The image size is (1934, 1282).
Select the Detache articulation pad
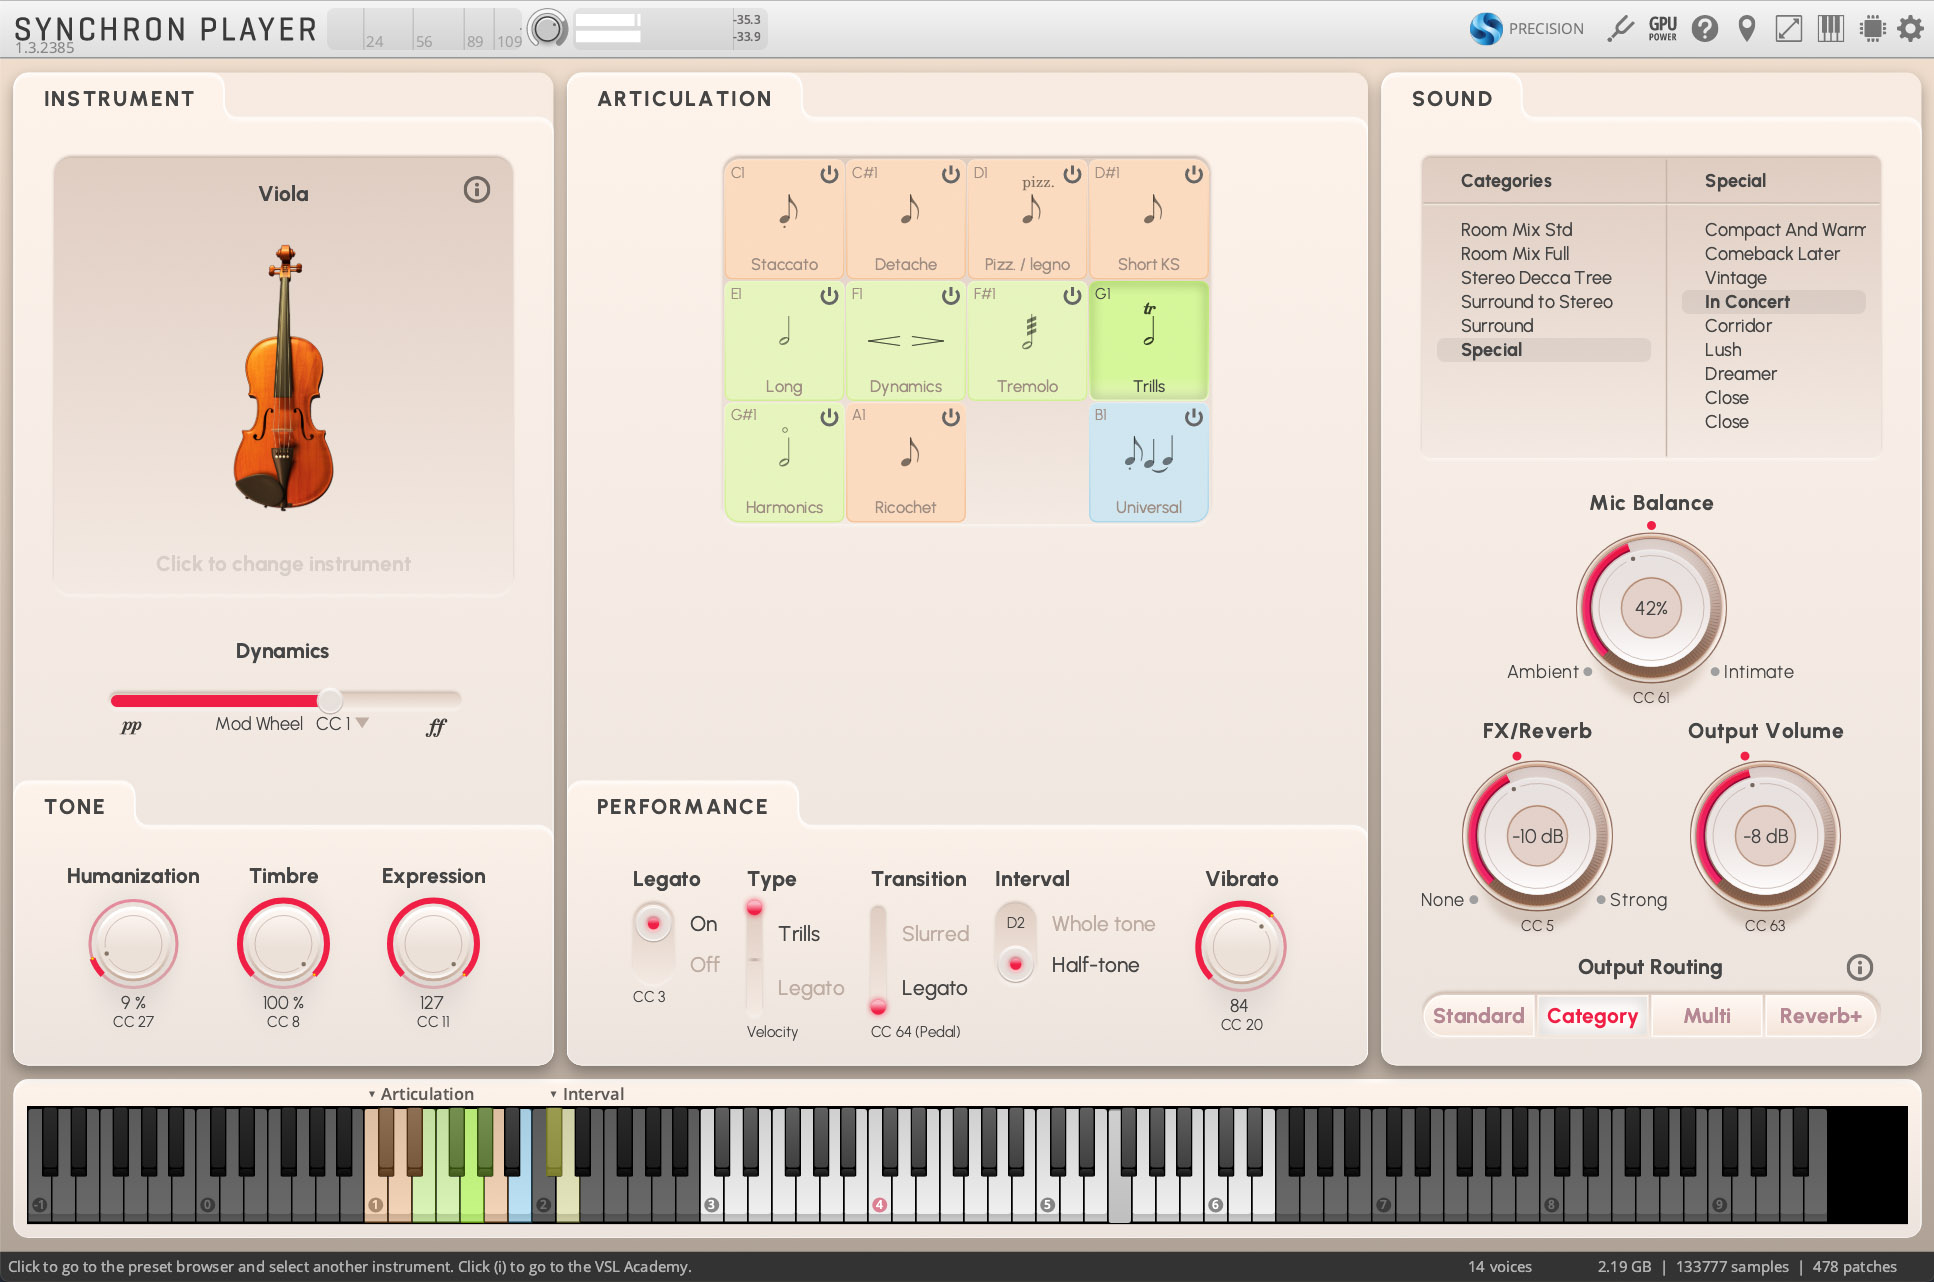906,218
